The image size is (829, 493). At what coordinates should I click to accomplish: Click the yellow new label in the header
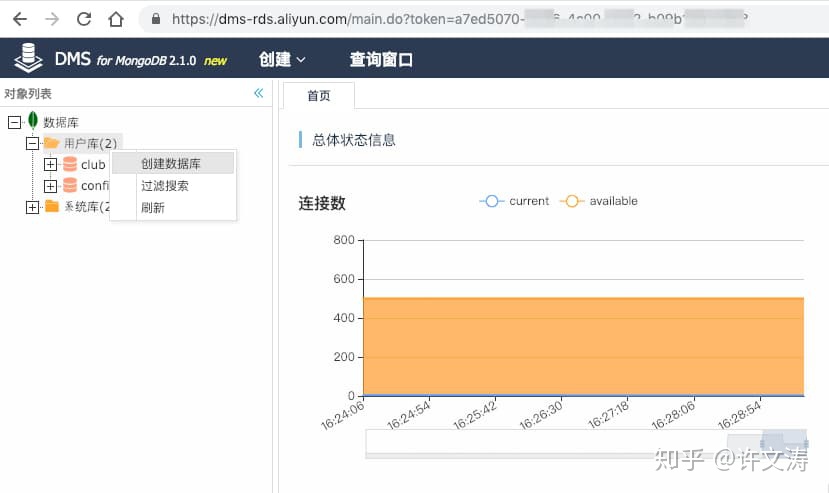tap(216, 61)
